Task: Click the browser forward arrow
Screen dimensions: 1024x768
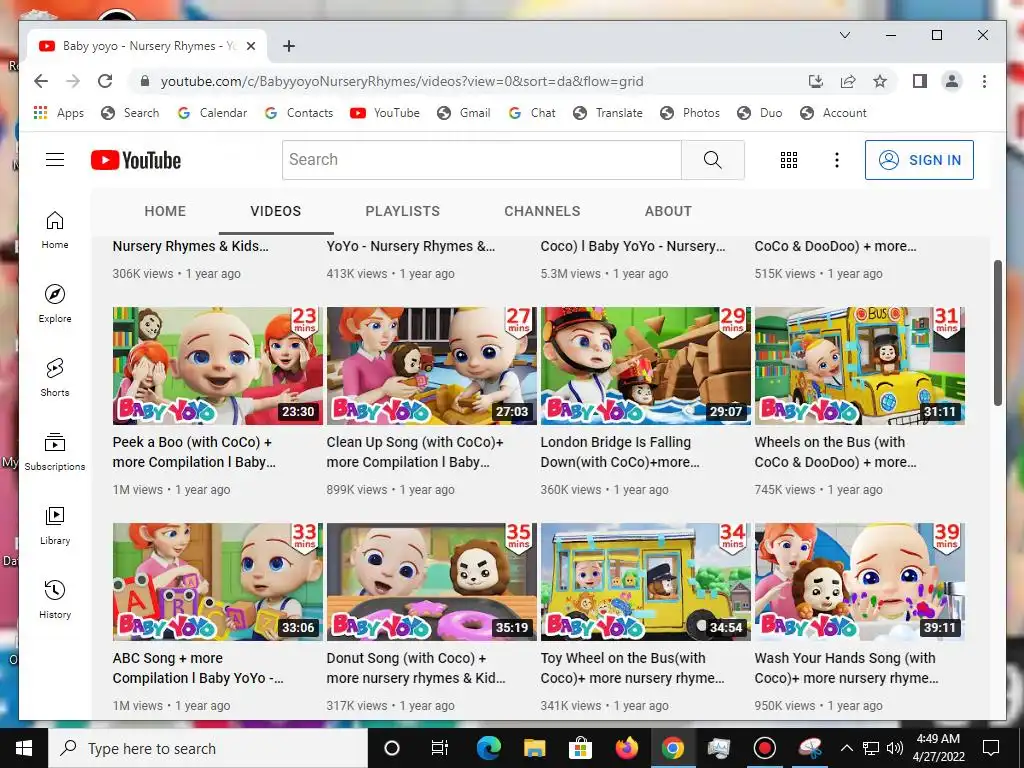Action: [73, 81]
